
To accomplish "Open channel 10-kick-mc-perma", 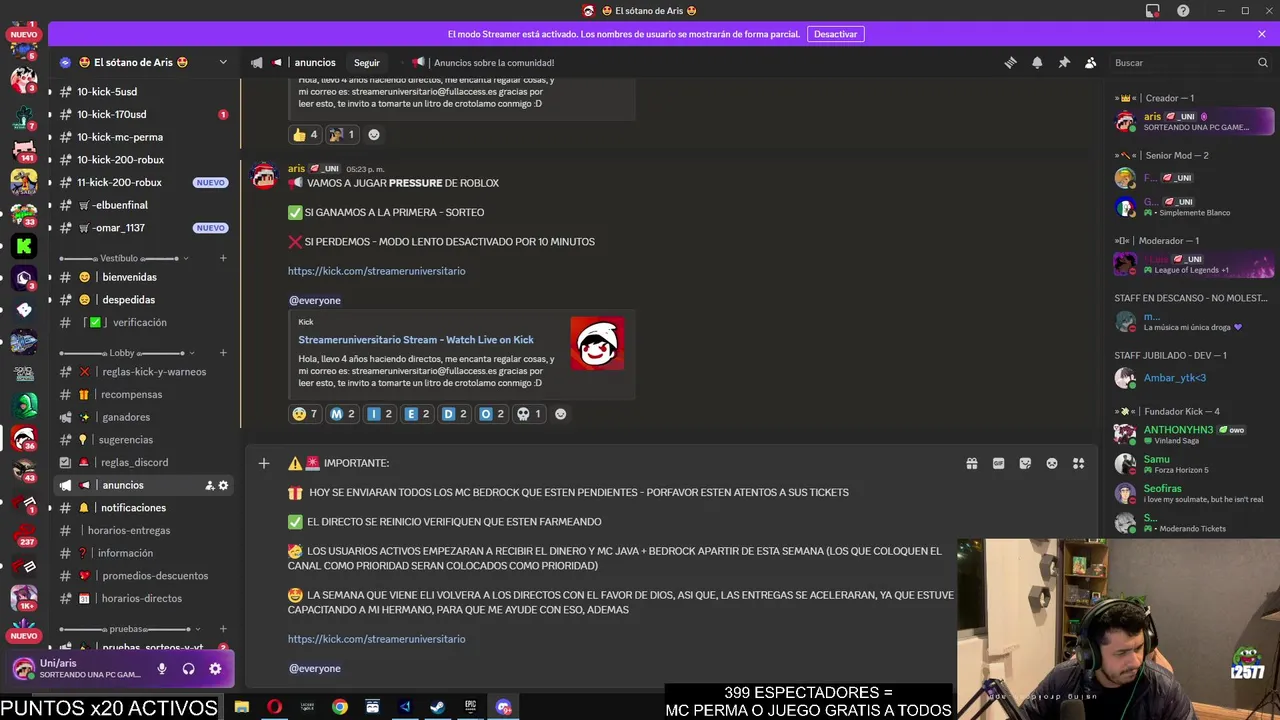I will coord(143,137).
